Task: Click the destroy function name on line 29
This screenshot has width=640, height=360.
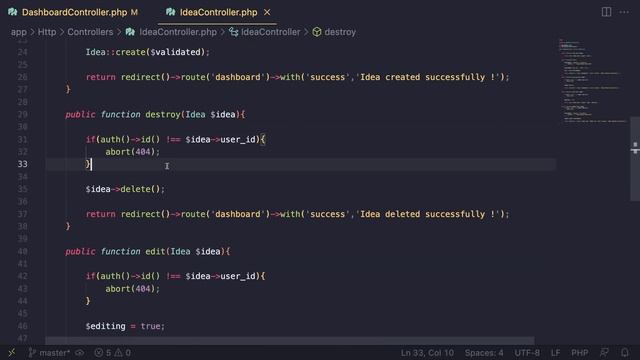Action: click(x=162, y=115)
